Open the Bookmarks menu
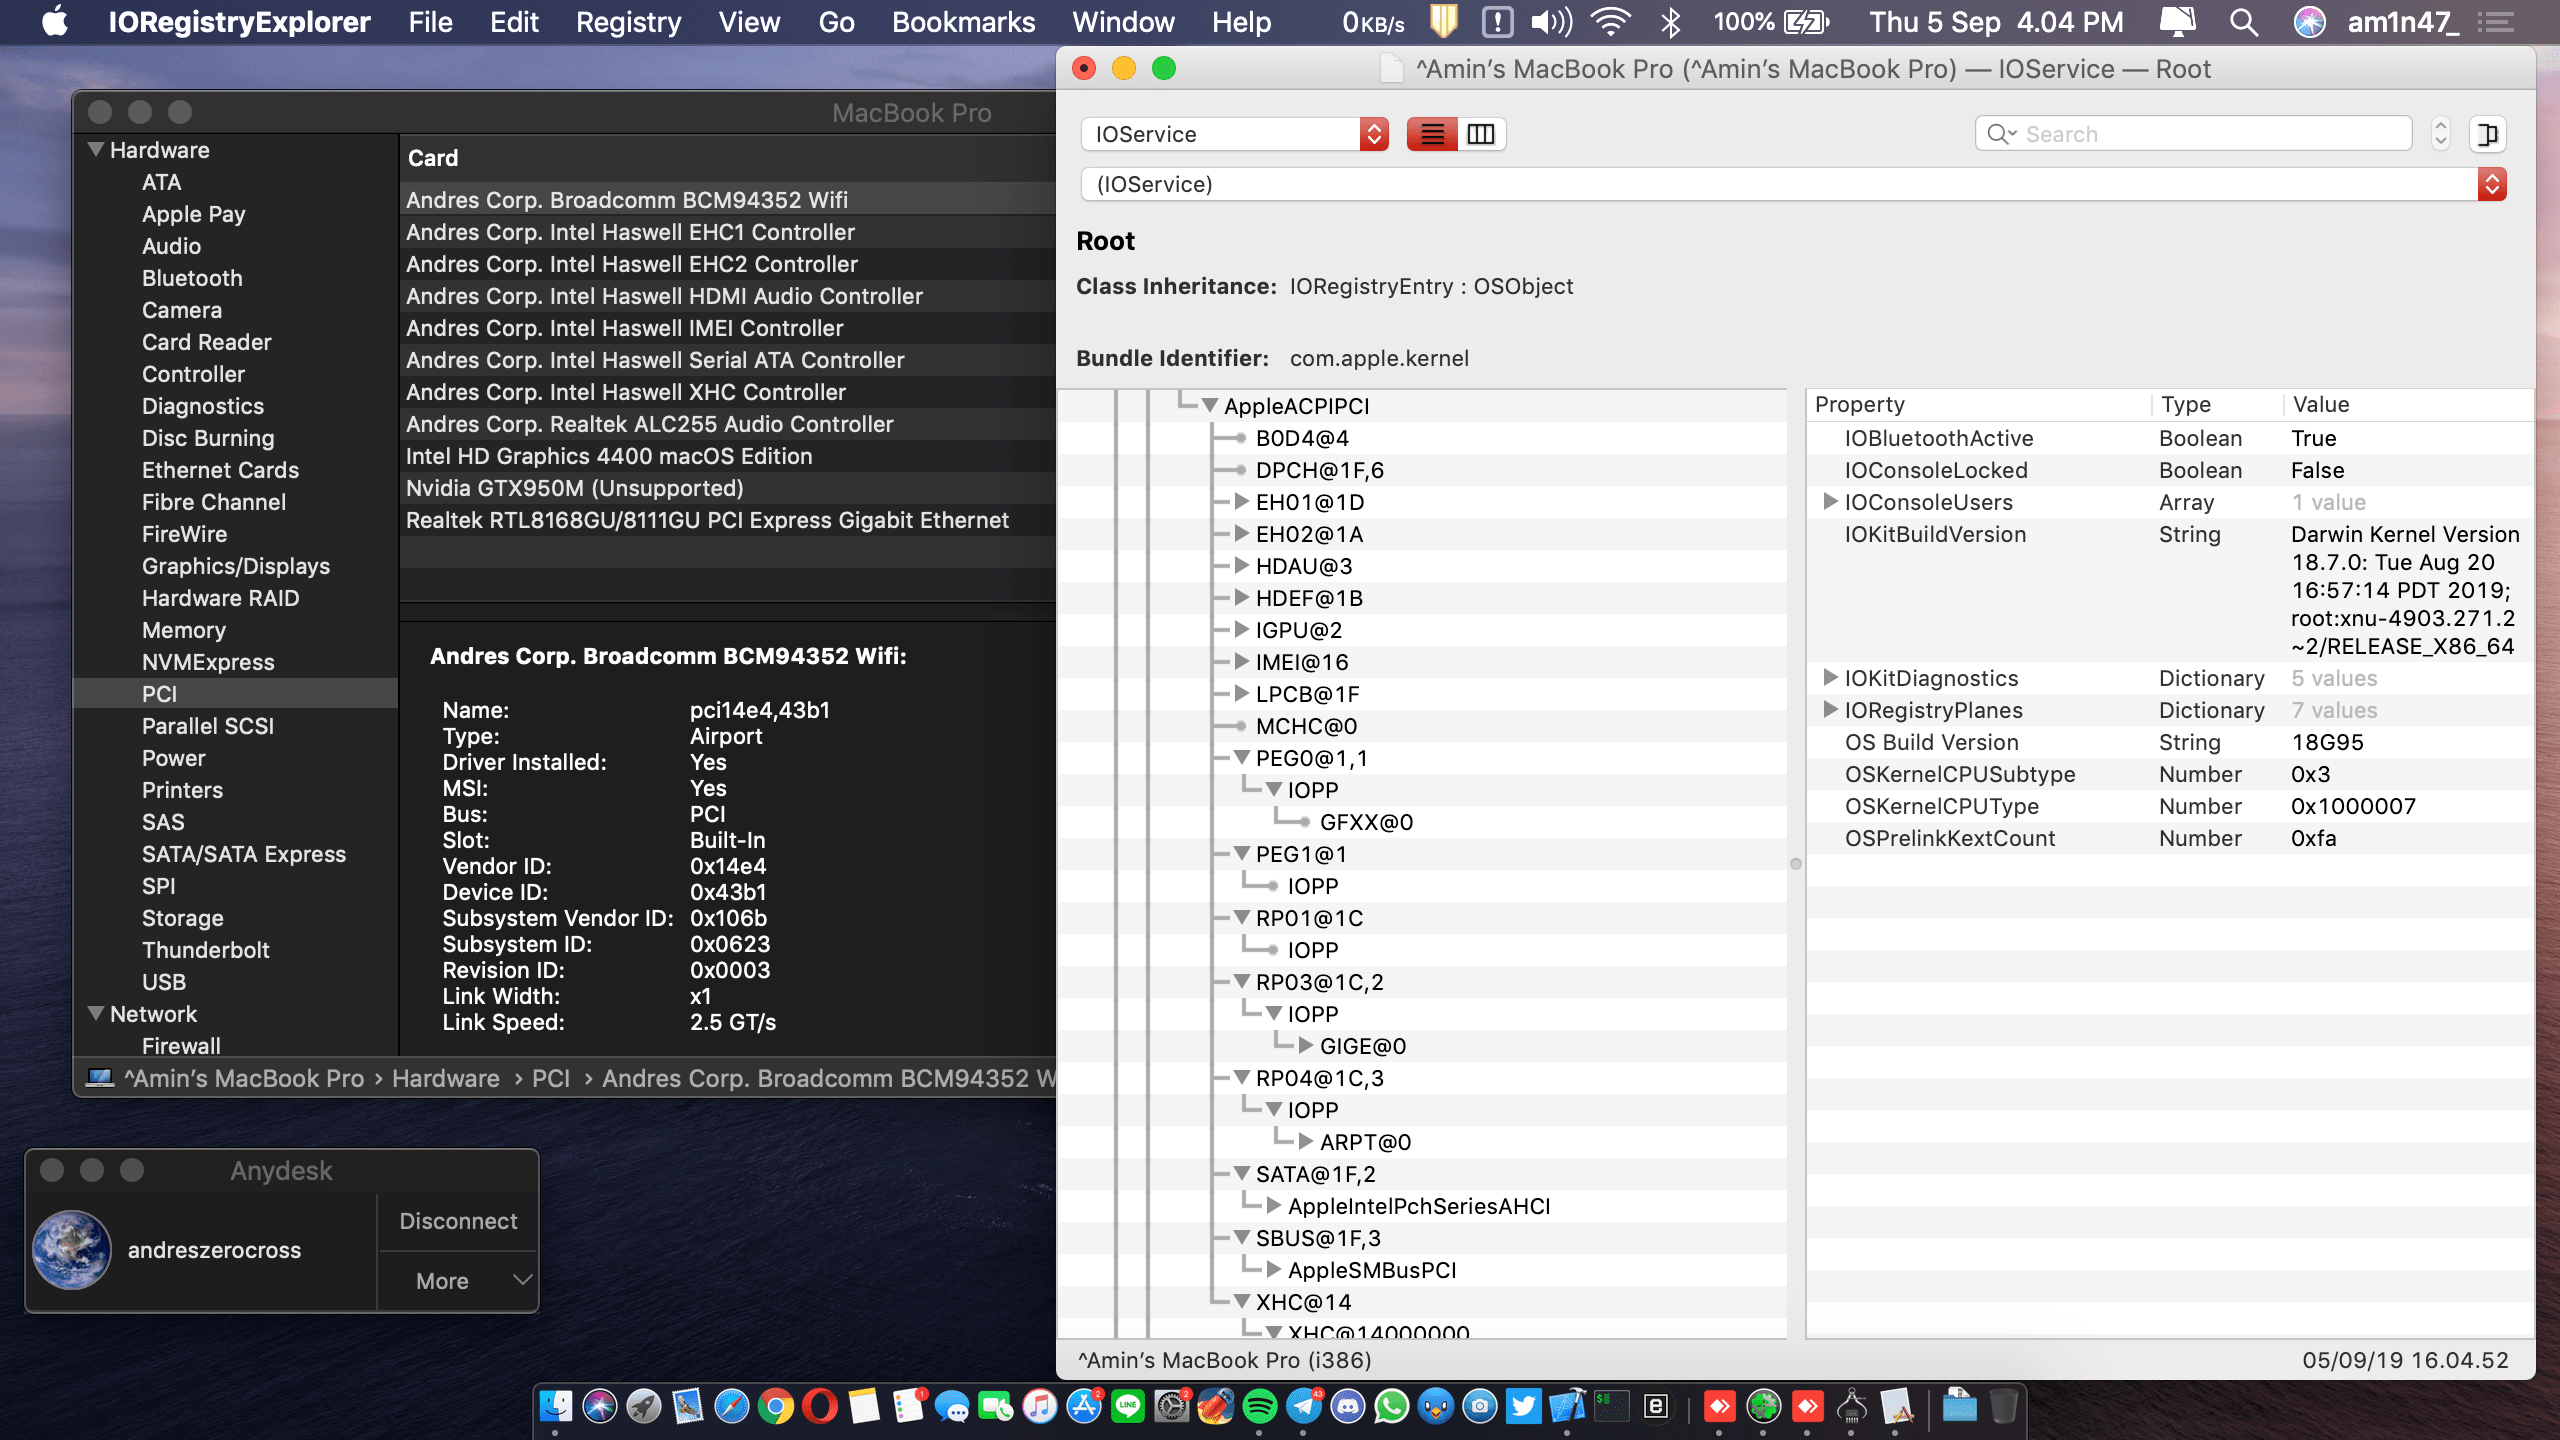This screenshot has height=1440, width=2560. point(963,22)
